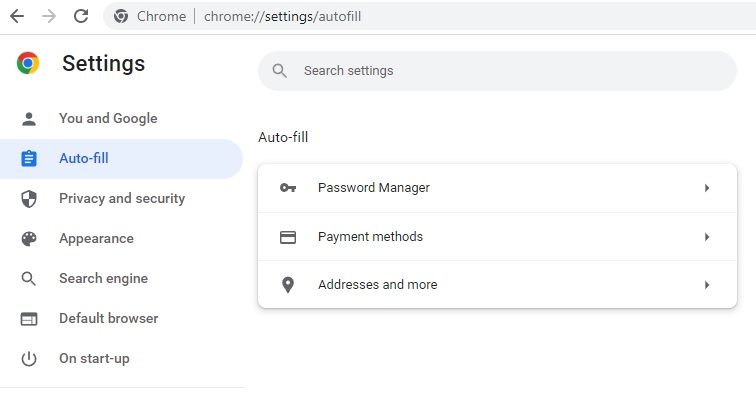Image resolution: width=756 pixels, height=401 pixels.
Task: Click the browser back arrow
Action: point(16,16)
